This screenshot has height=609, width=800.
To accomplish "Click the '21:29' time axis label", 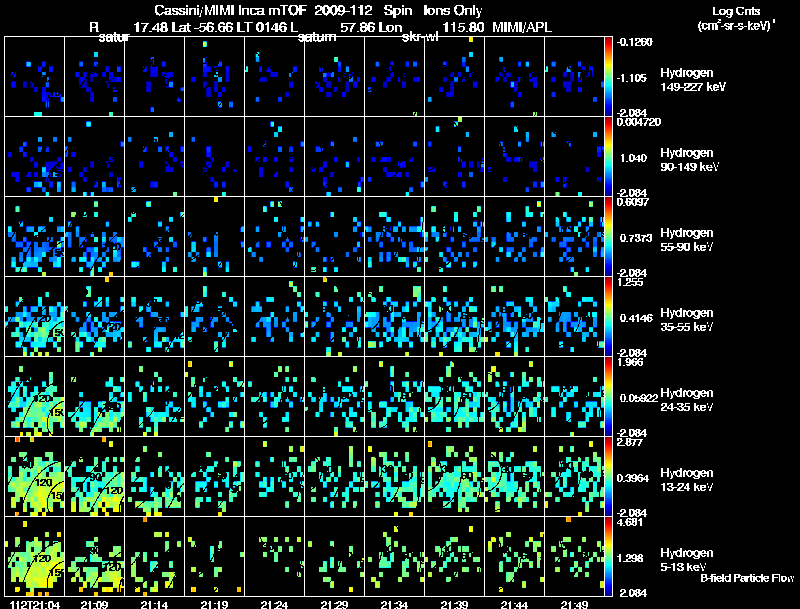I will (334, 604).
